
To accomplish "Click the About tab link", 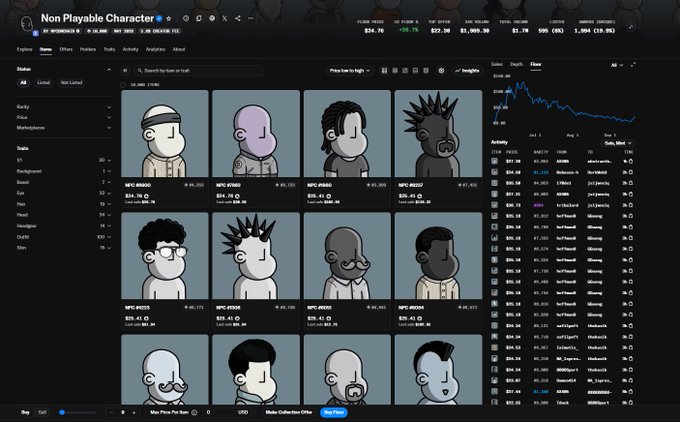I will [x=179, y=49].
